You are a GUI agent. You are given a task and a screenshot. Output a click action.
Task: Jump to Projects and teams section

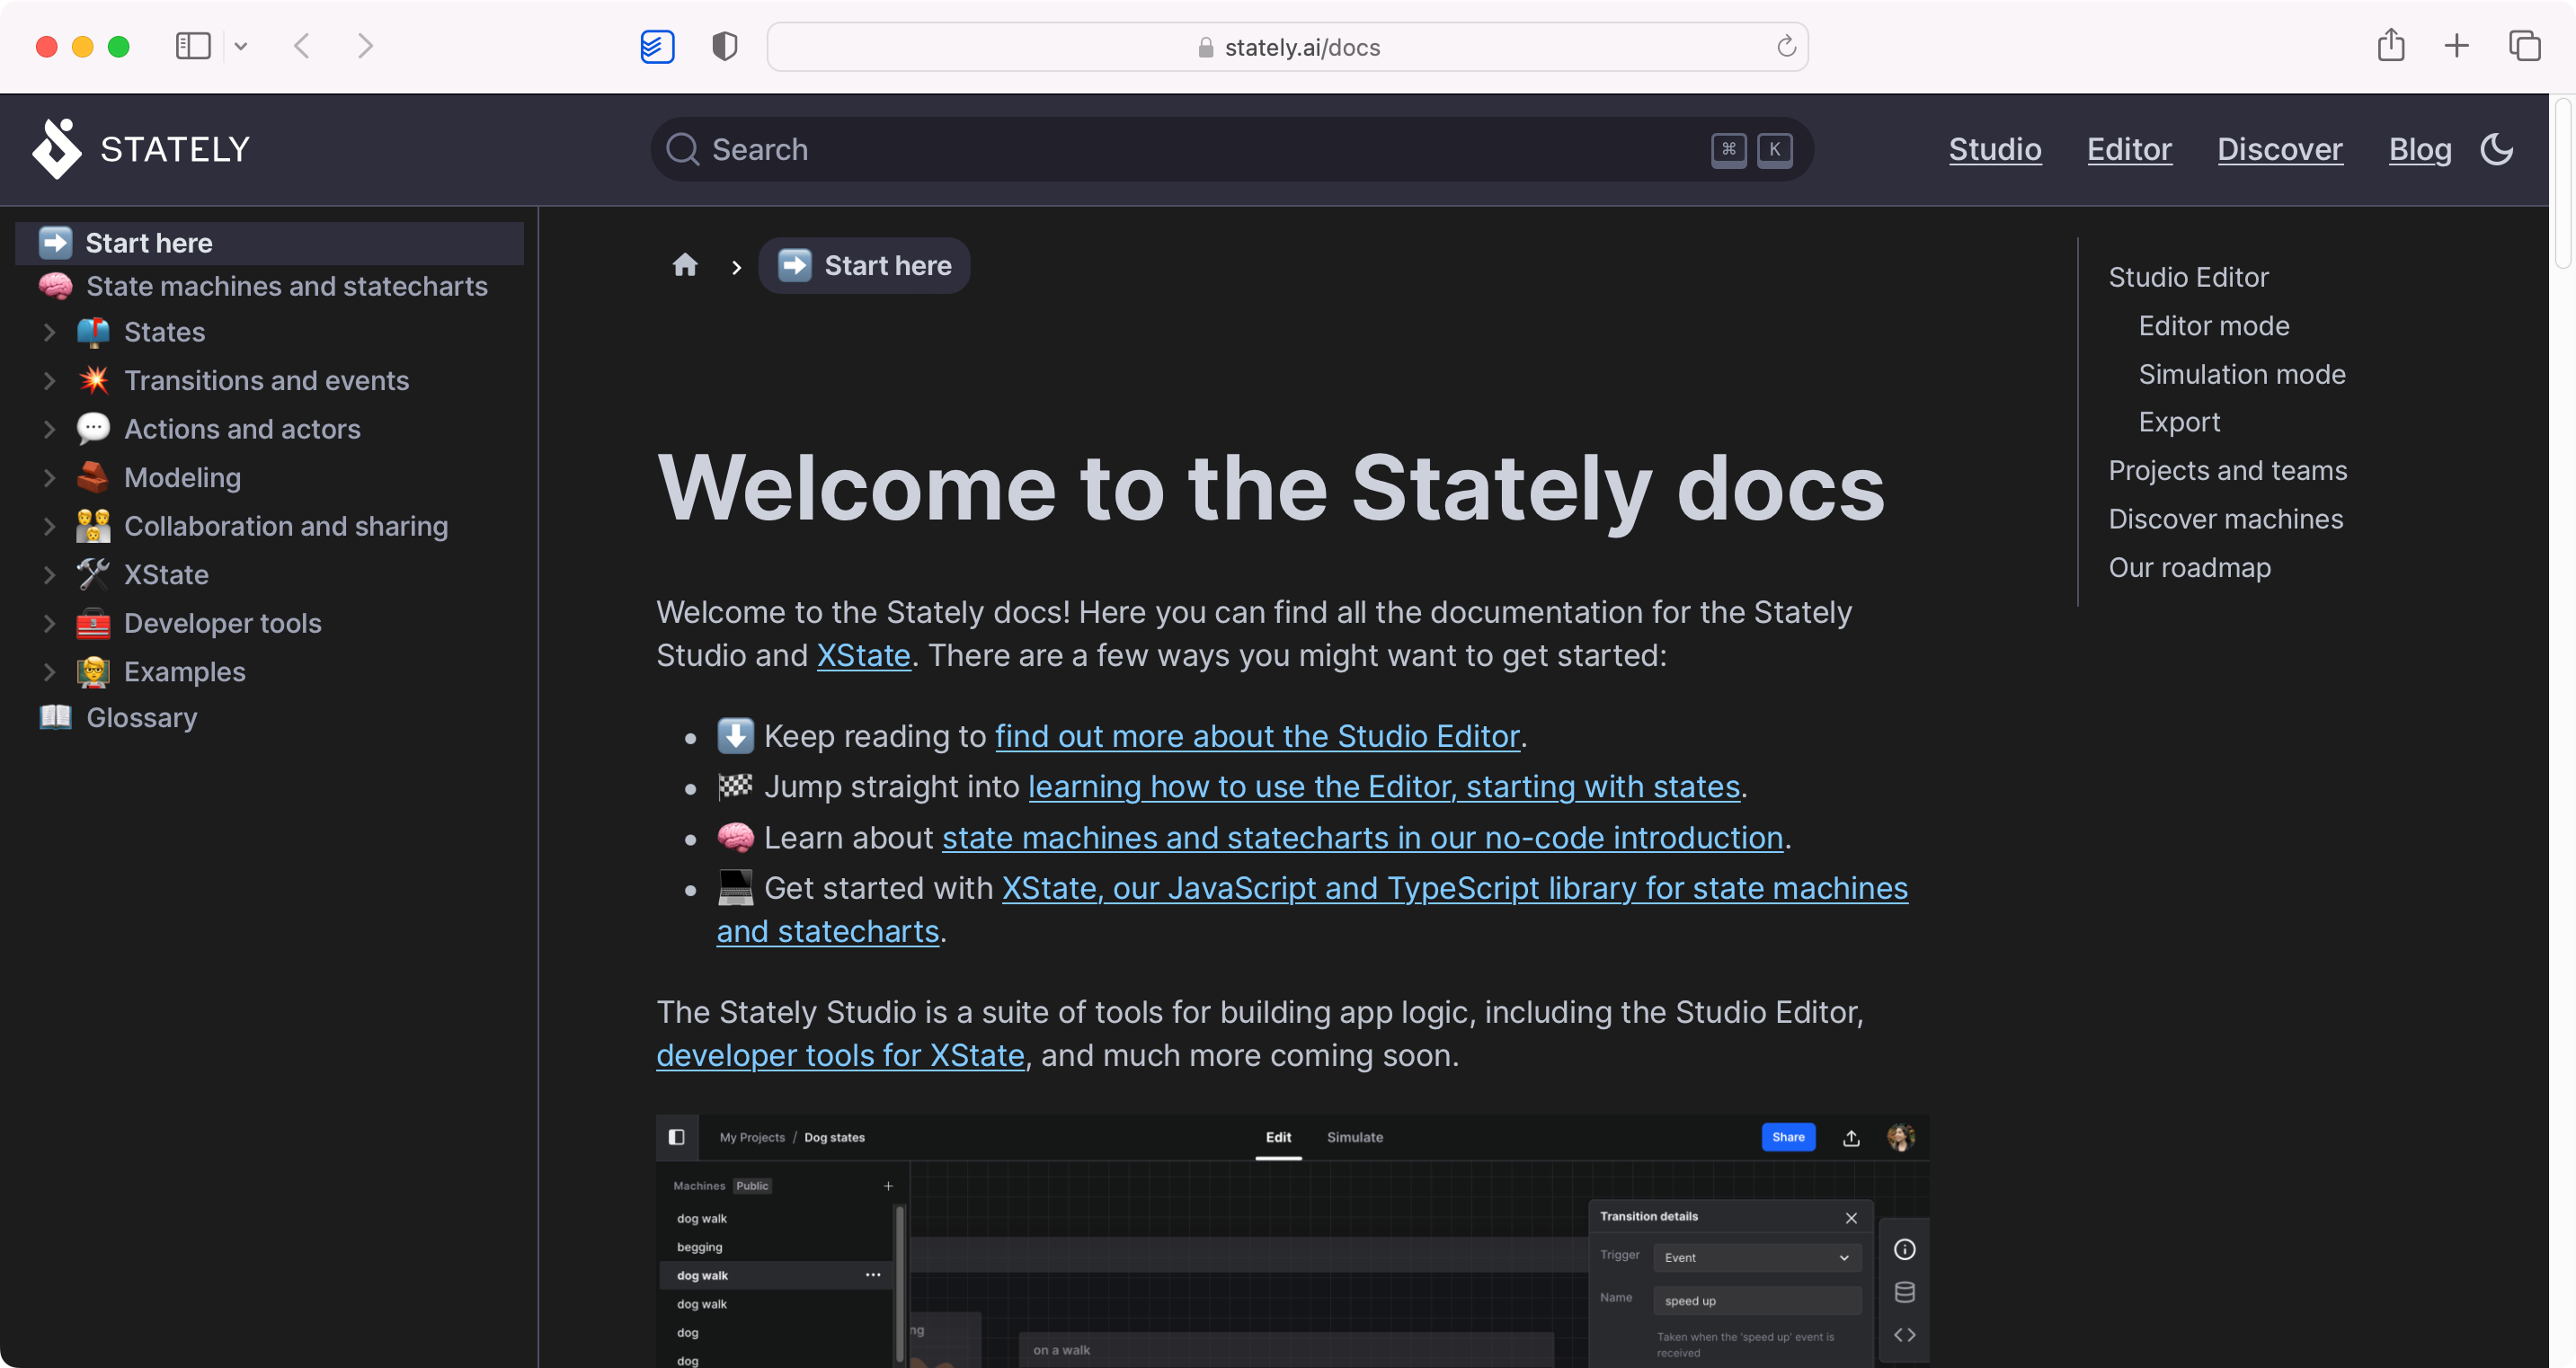[x=2227, y=471]
